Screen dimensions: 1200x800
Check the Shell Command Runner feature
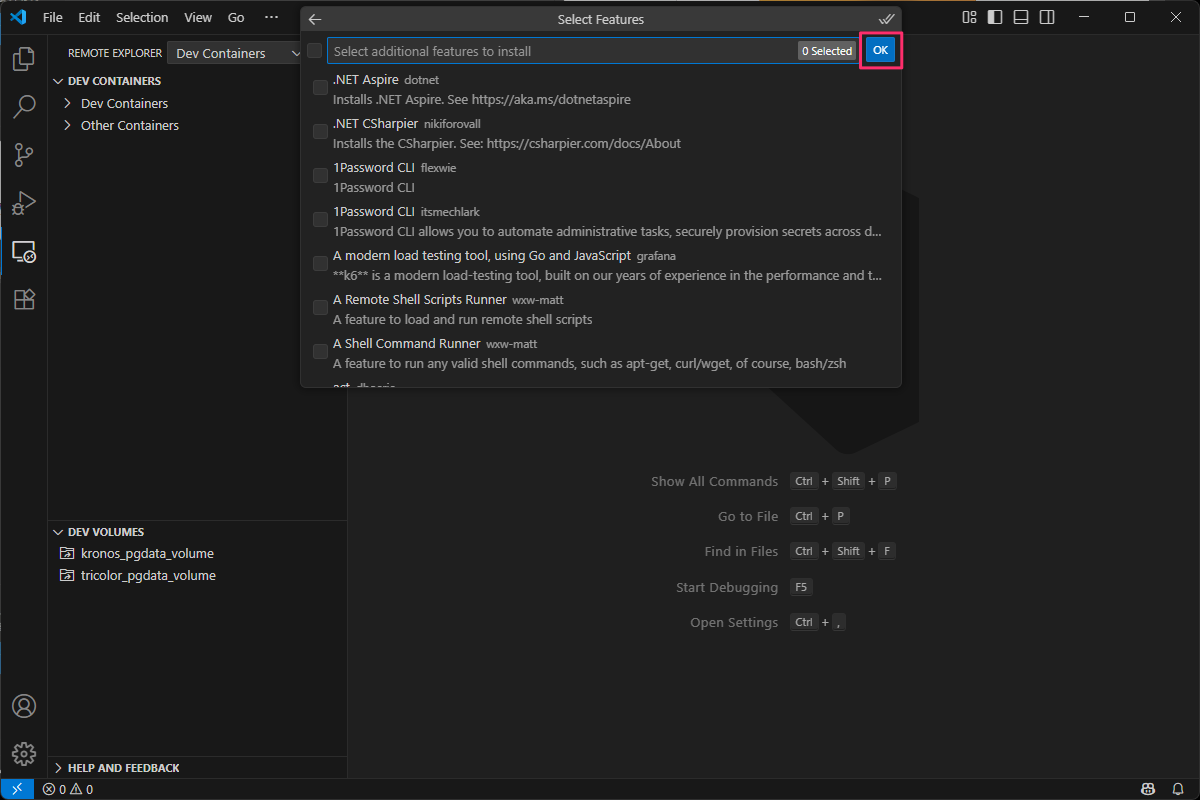(x=320, y=352)
